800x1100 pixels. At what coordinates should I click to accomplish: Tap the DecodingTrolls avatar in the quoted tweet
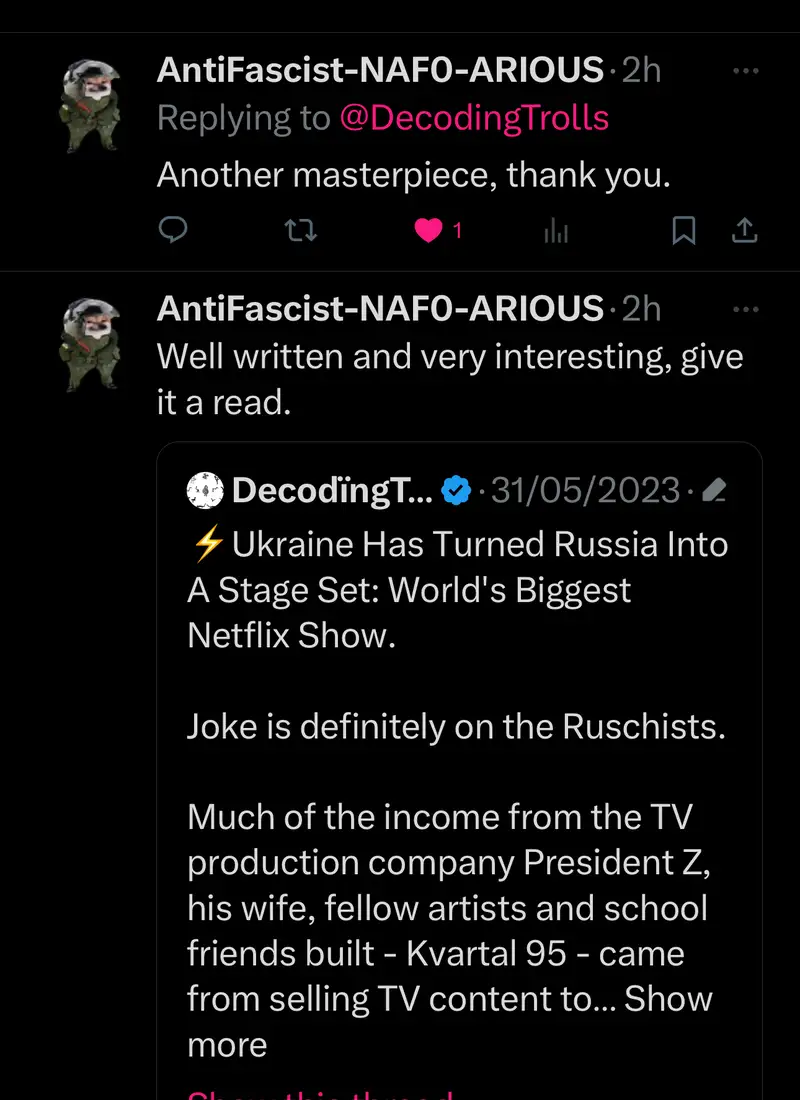(205, 491)
